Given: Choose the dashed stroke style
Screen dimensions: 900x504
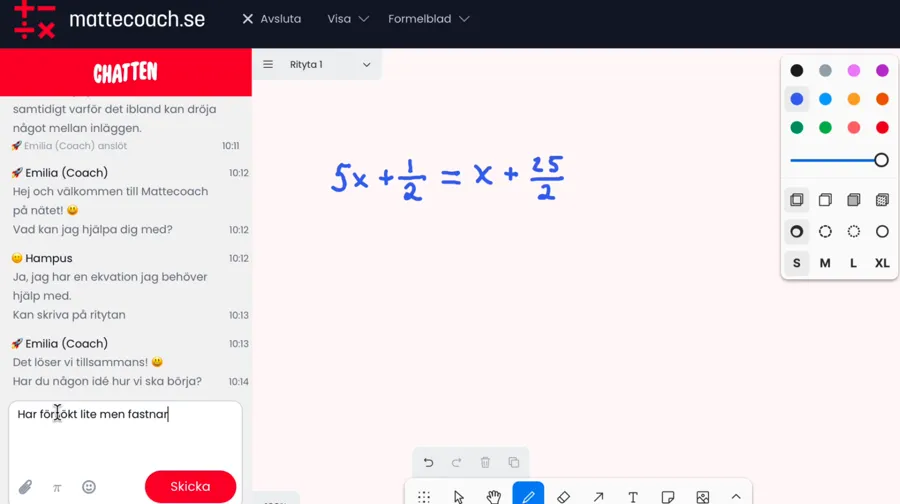Looking at the screenshot, I should pos(825,231).
